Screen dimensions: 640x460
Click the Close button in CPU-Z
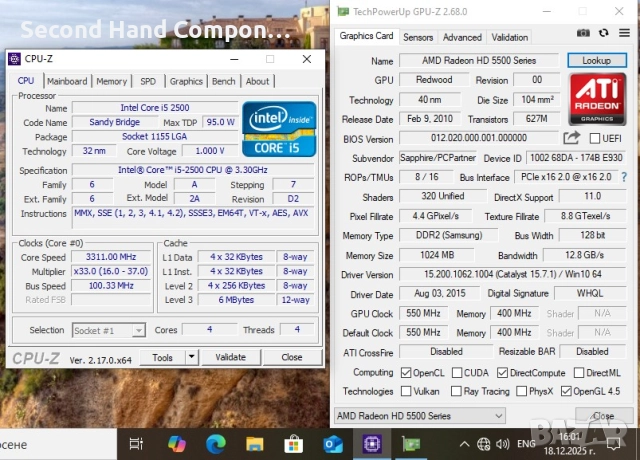click(x=292, y=357)
